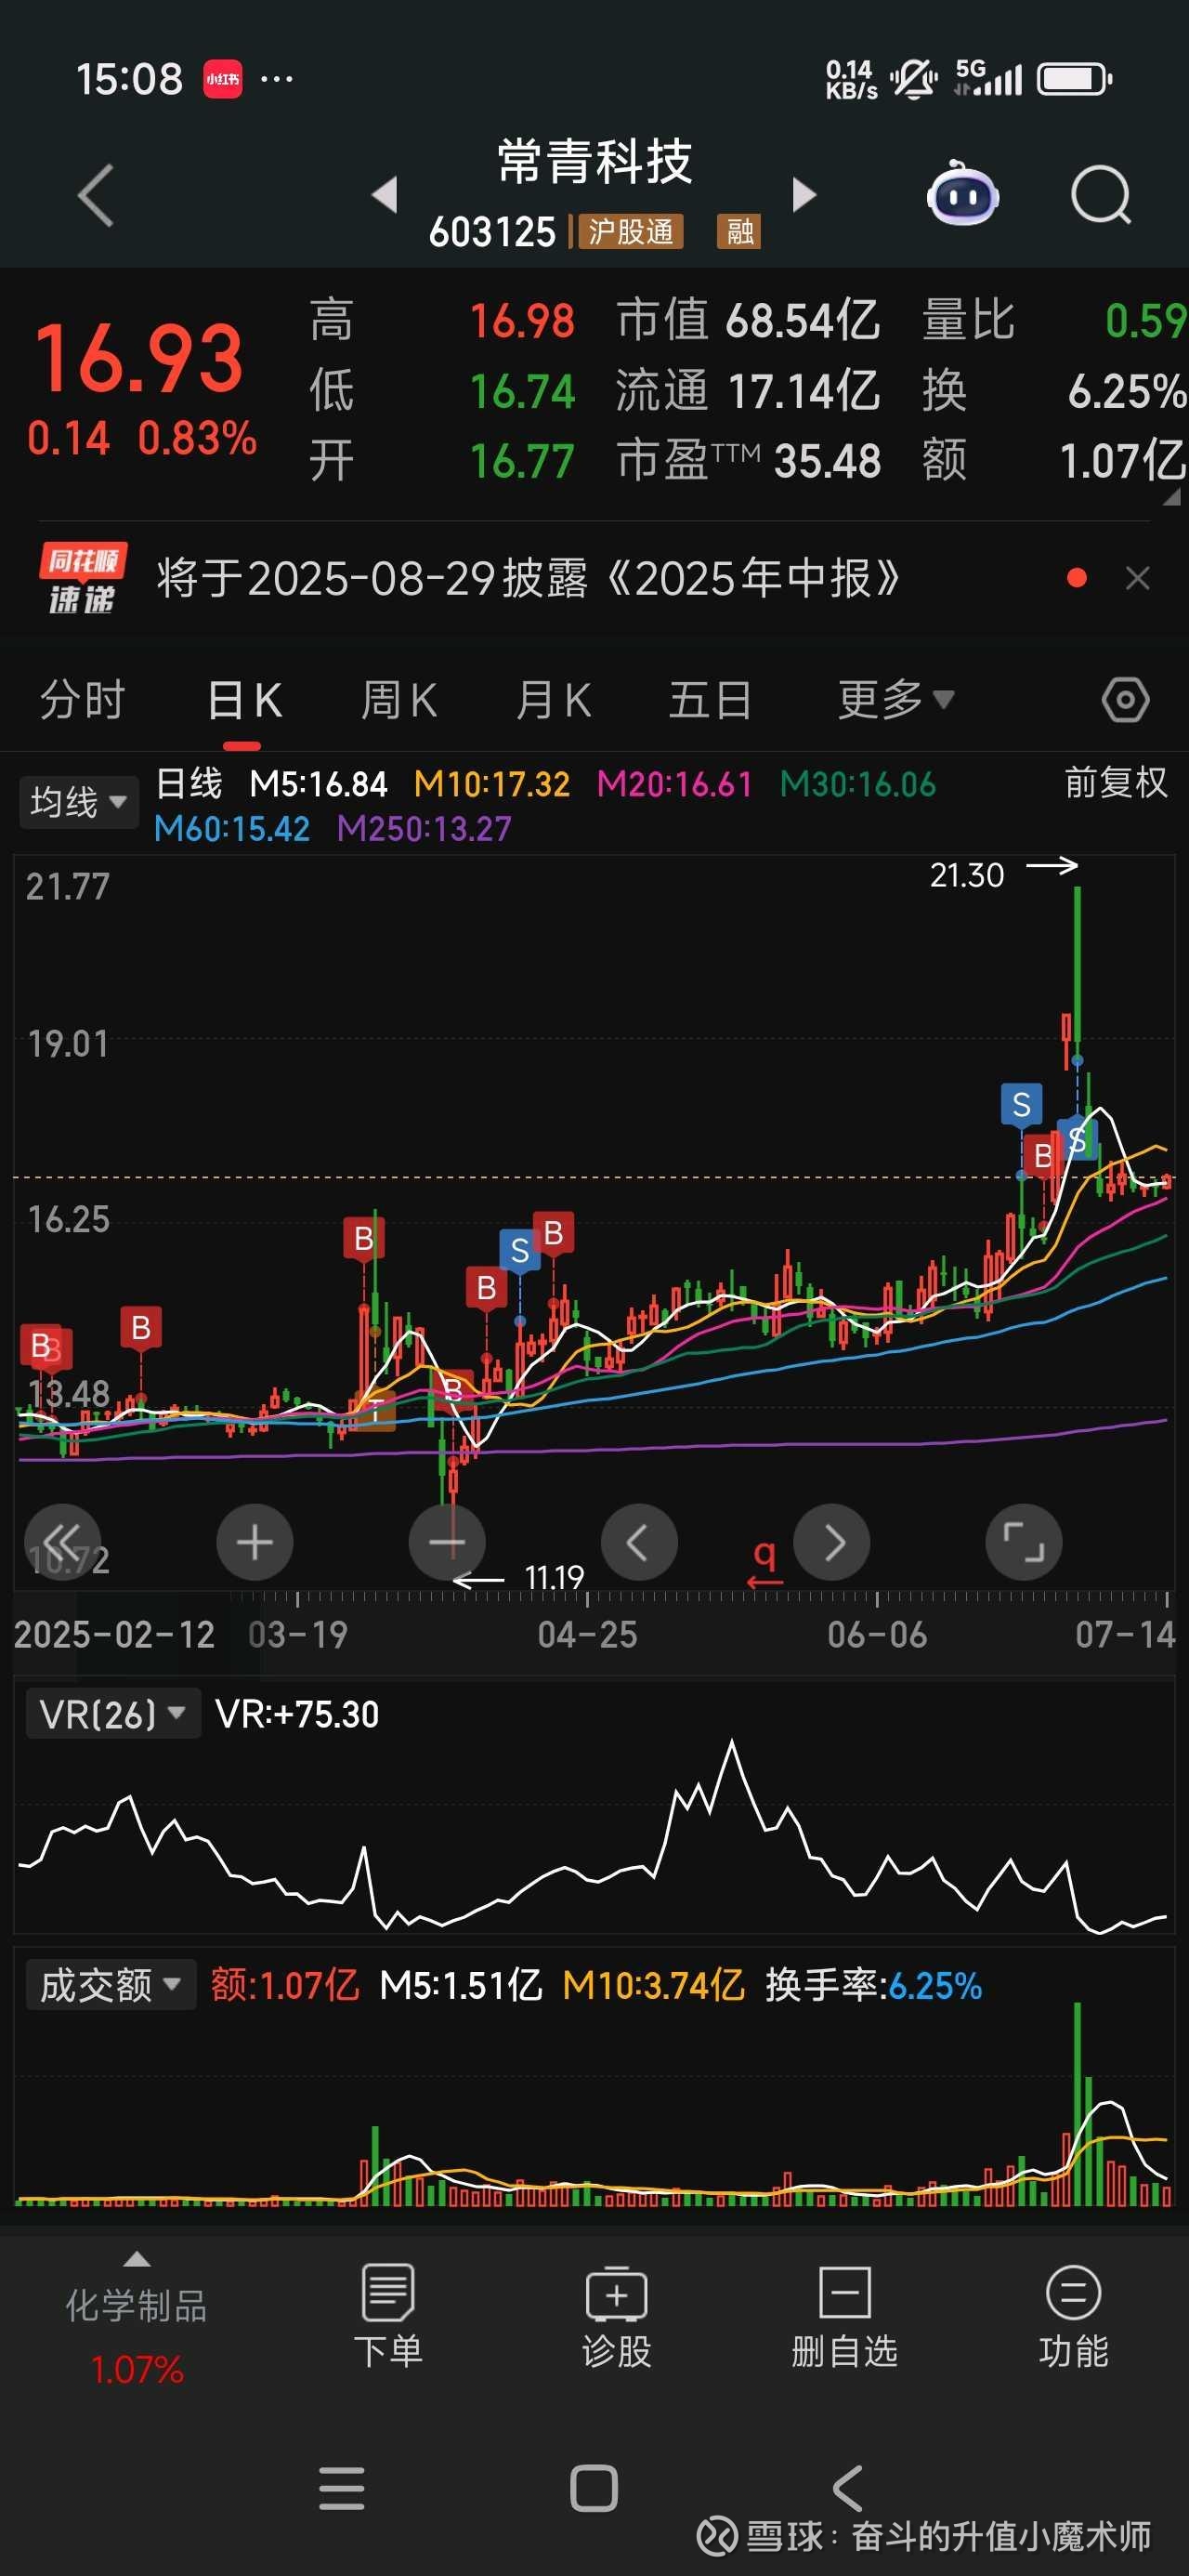This screenshot has height=2576, width=1189.
Task: Open the 均线 indicator dropdown
Action: pos(78,802)
